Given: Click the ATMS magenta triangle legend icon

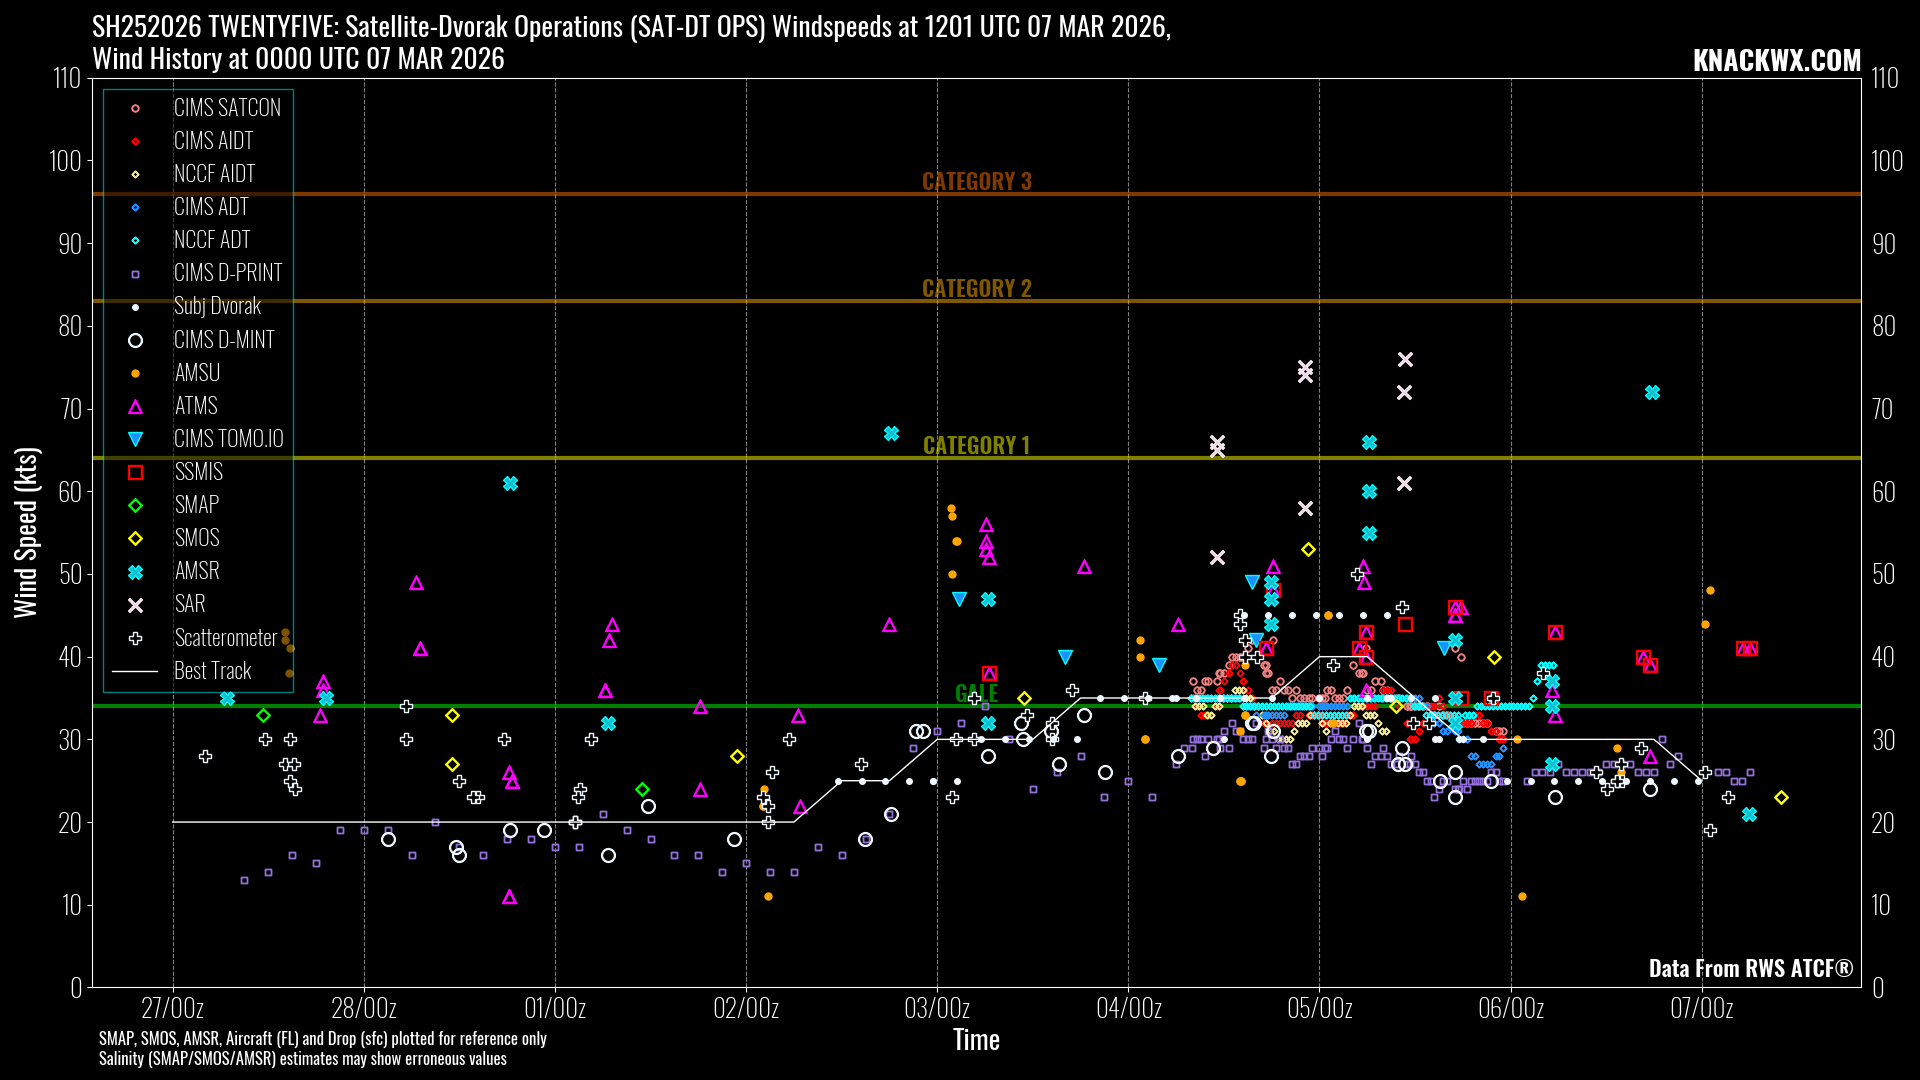Looking at the screenshot, I should pyautogui.click(x=136, y=406).
